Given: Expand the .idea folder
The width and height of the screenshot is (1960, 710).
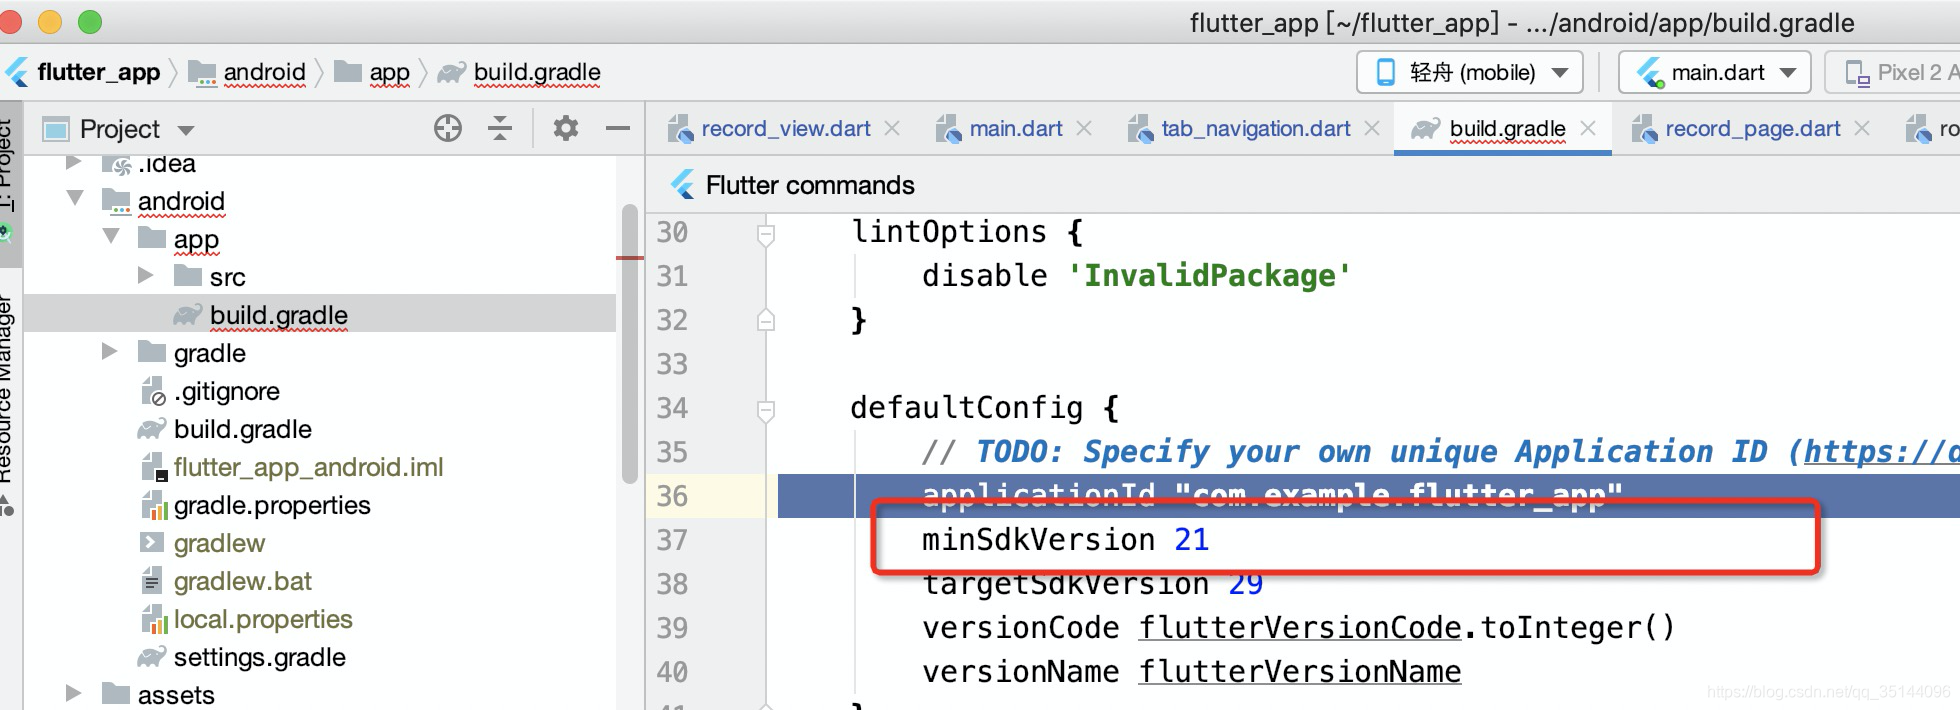Looking at the screenshot, I should (x=74, y=163).
